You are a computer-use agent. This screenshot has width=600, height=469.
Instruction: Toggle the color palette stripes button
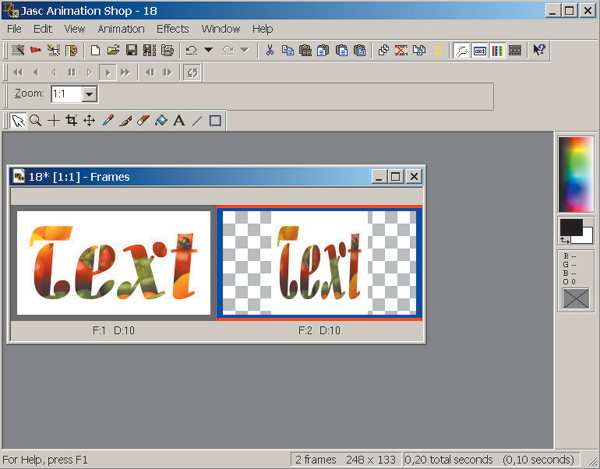tap(497, 50)
